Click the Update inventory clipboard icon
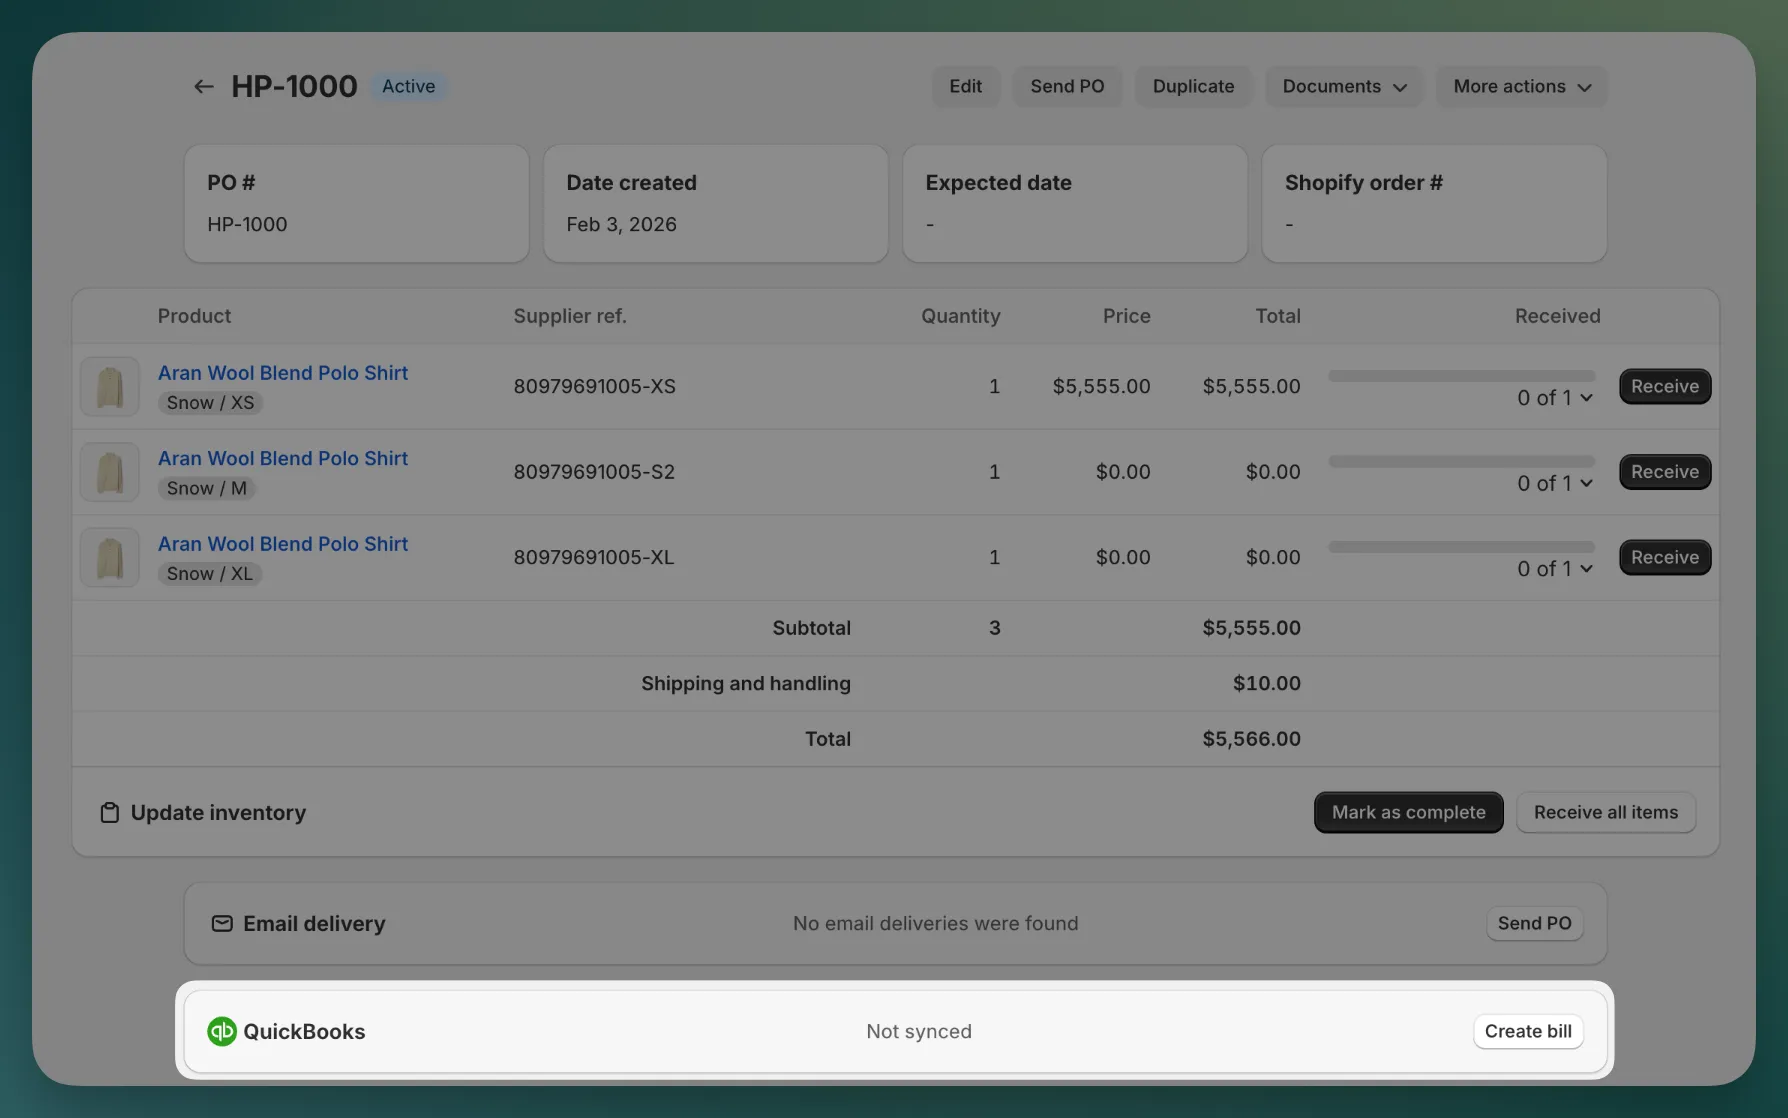This screenshot has height=1118, width=1788. pos(110,813)
